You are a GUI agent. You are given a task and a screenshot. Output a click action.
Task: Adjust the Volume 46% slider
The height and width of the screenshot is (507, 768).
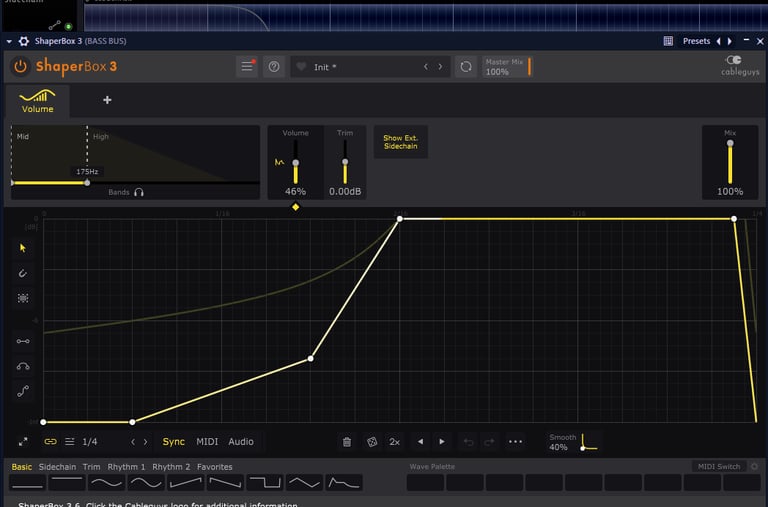295,163
